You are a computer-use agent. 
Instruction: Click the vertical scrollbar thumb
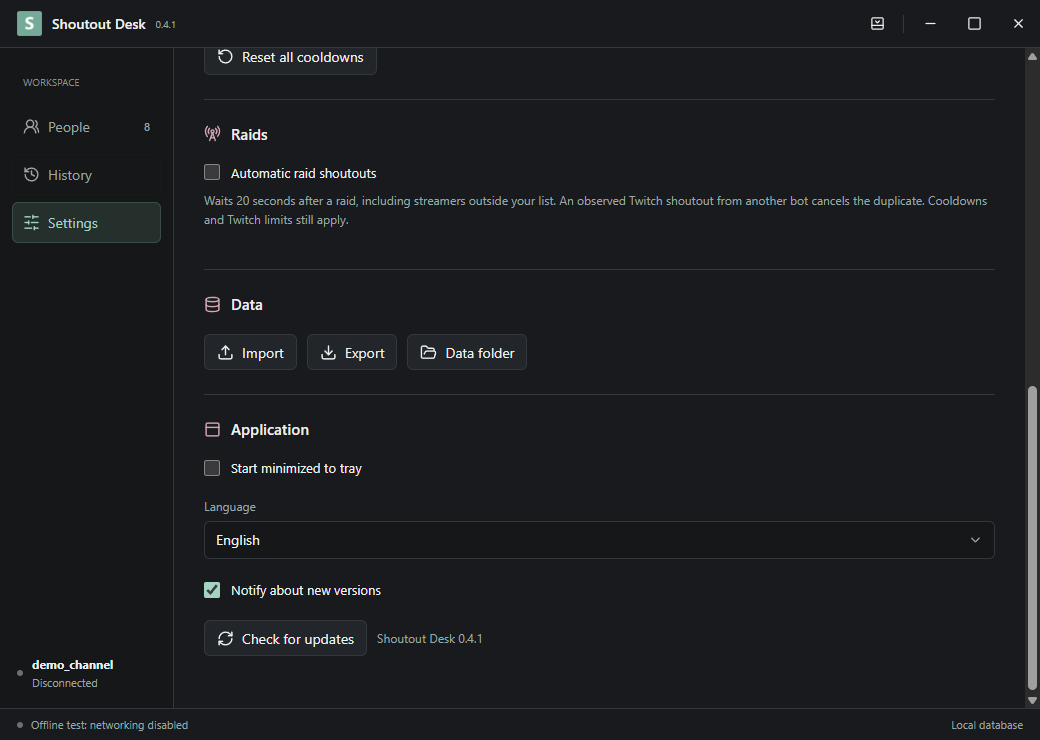coord(1032,538)
